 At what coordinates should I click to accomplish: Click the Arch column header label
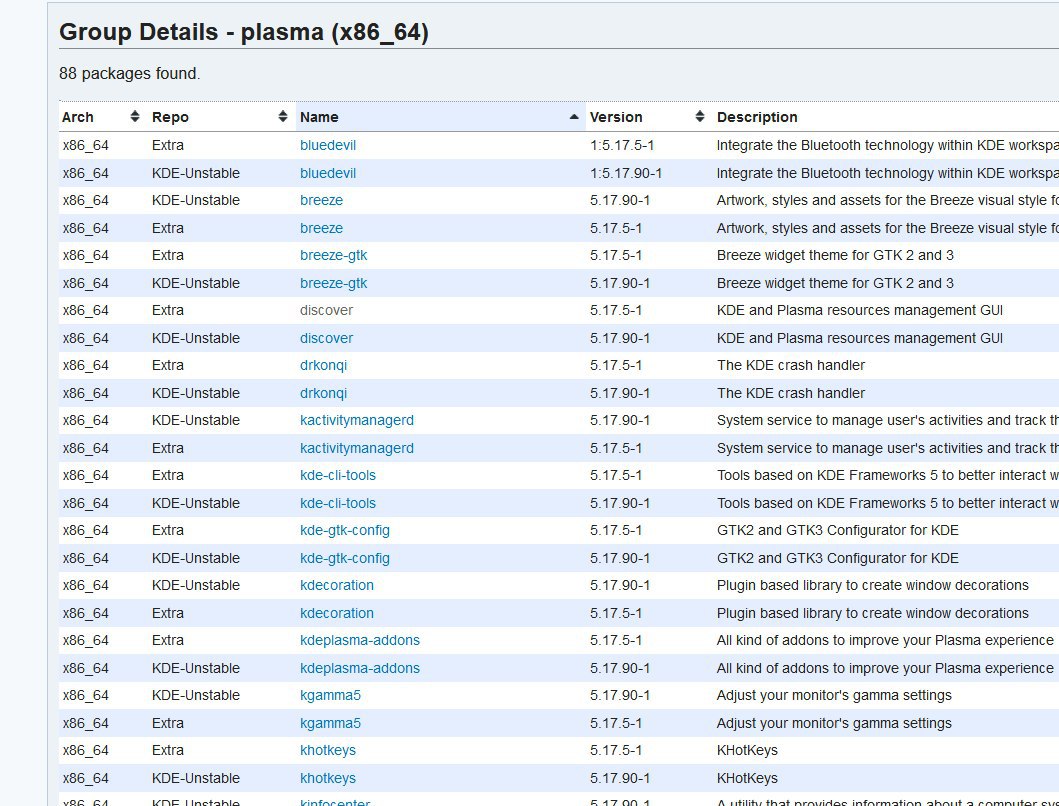78,117
